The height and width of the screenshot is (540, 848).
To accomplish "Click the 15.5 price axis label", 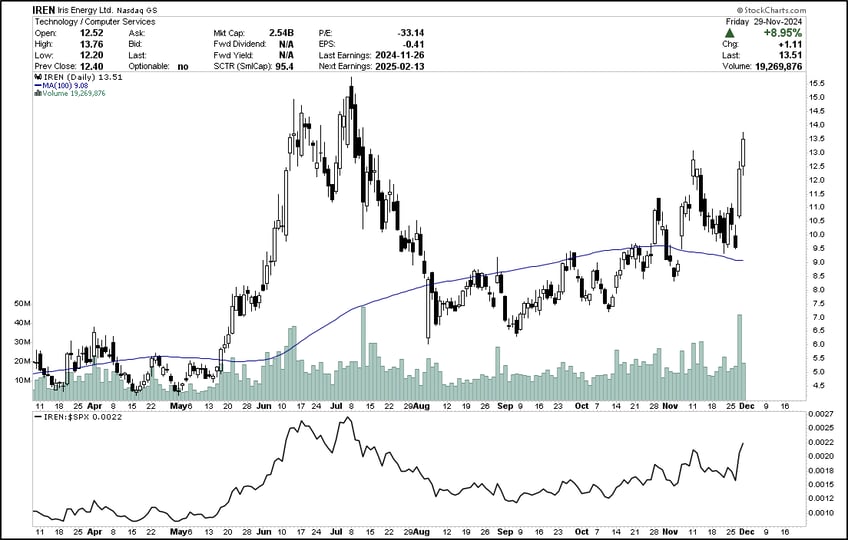I will pyautogui.click(x=816, y=83).
